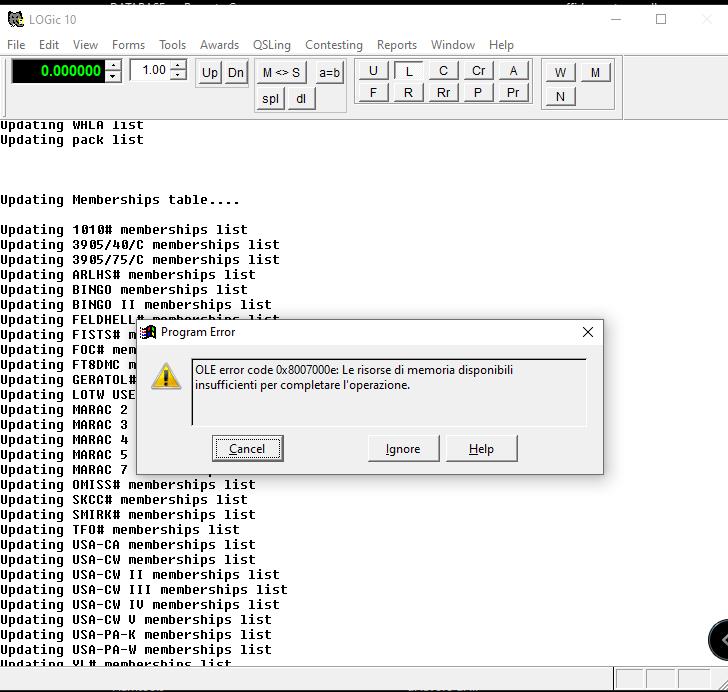
Task: Minimize the LOGic 10 window
Action: (x=616, y=20)
